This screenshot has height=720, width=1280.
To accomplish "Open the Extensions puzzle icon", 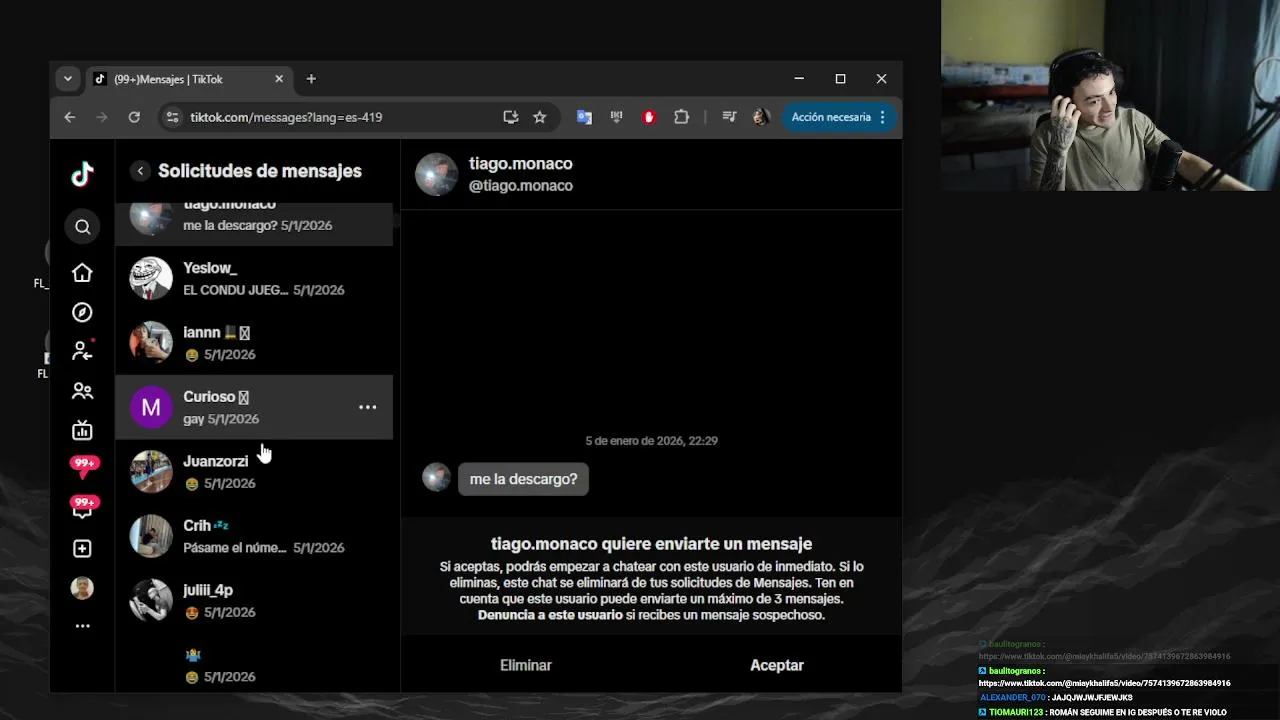I will (681, 117).
